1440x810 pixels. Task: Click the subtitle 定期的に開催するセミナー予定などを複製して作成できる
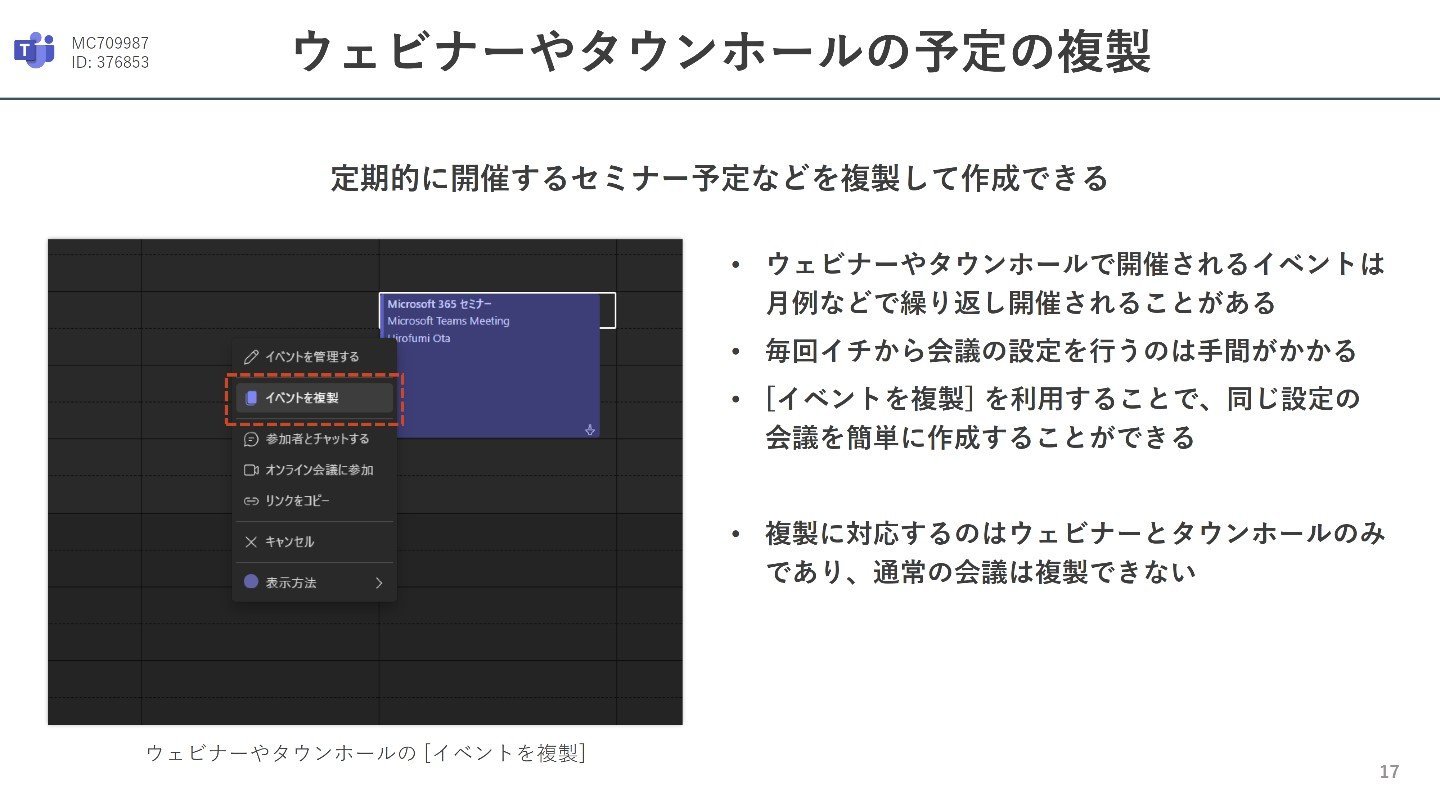point(720,178)
